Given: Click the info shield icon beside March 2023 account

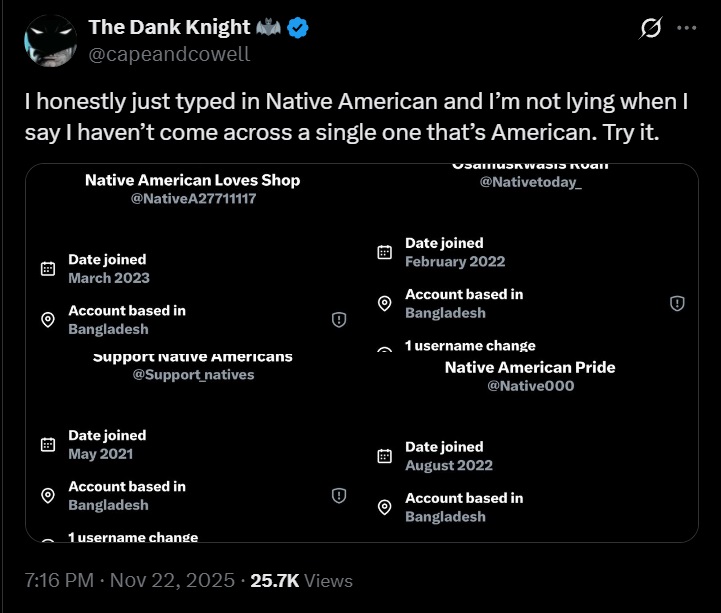Looking at the screenshot, I should pyautogui.click(x=339, y=320).
